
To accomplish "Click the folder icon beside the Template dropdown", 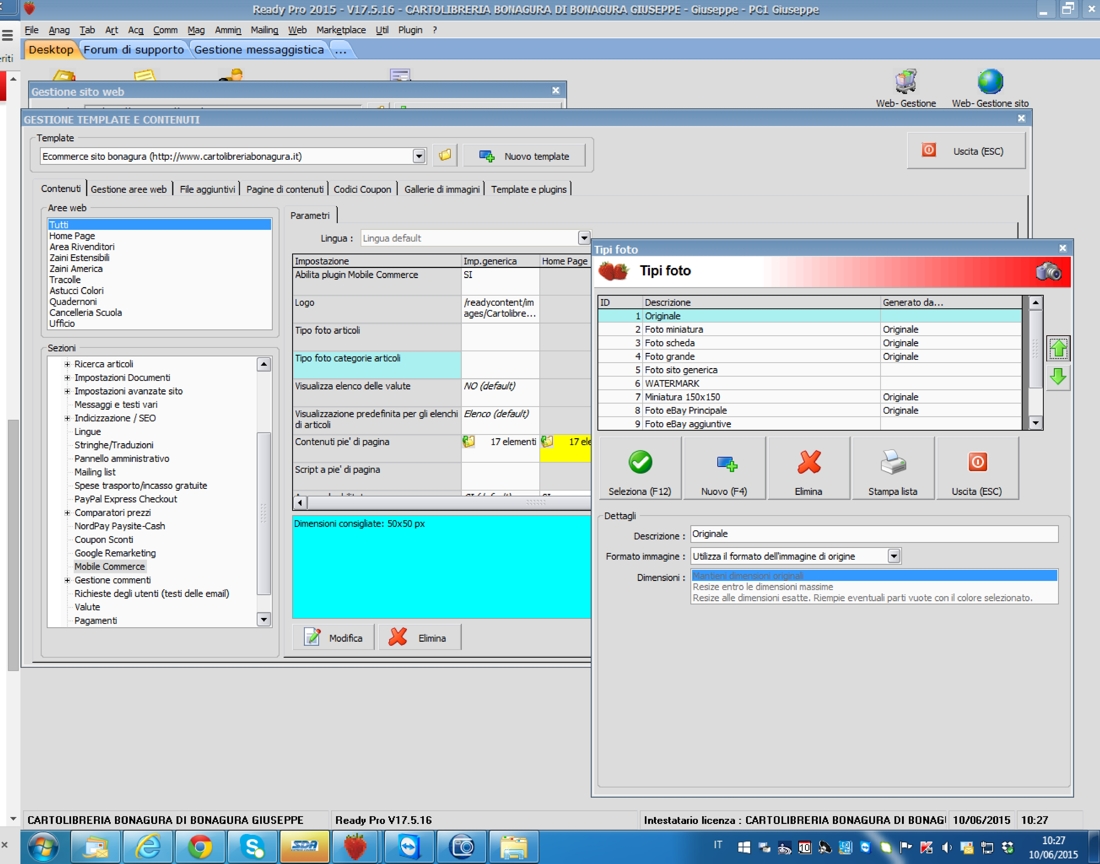I will (x=445, y=155).
